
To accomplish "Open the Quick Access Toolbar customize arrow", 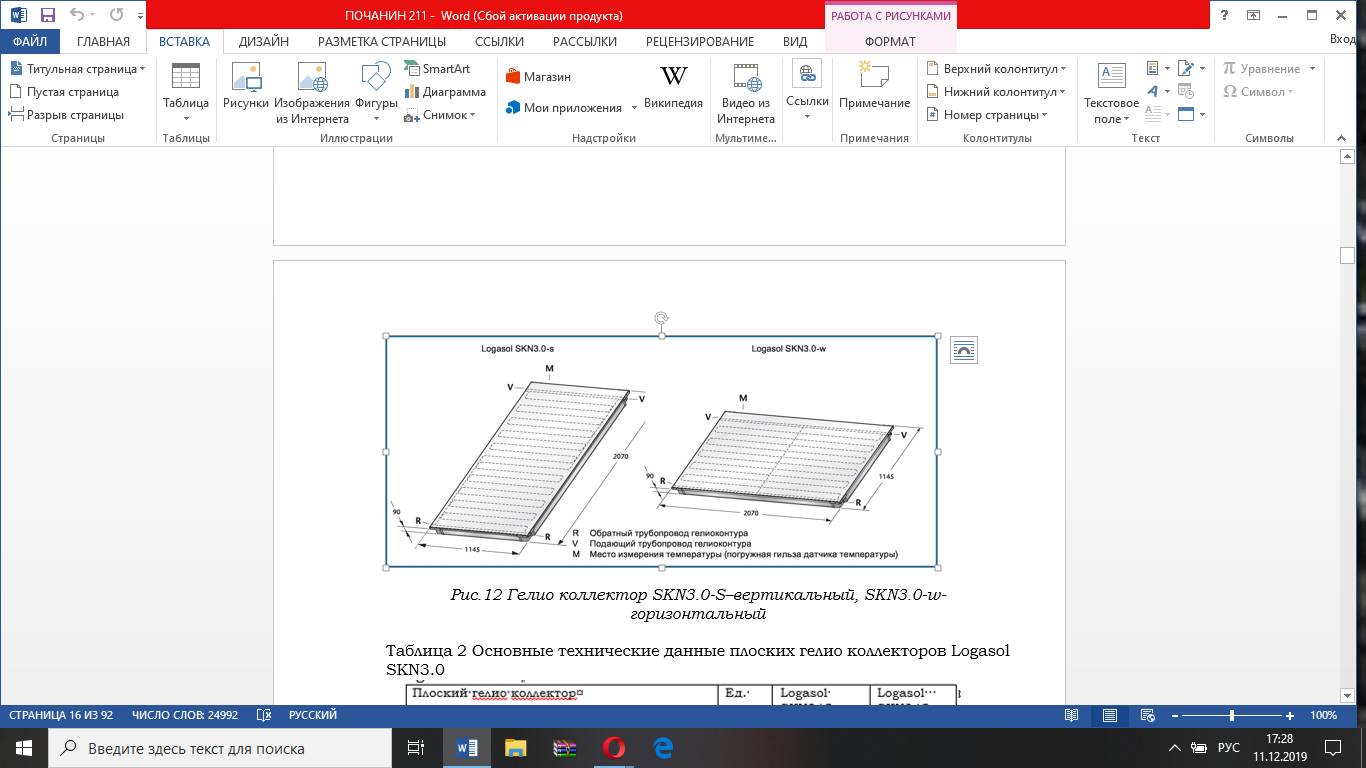I will pos(139,16).
